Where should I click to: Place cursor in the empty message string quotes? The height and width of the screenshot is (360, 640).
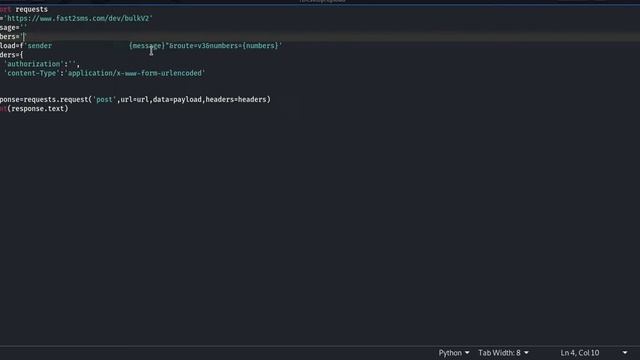point(23,27)
